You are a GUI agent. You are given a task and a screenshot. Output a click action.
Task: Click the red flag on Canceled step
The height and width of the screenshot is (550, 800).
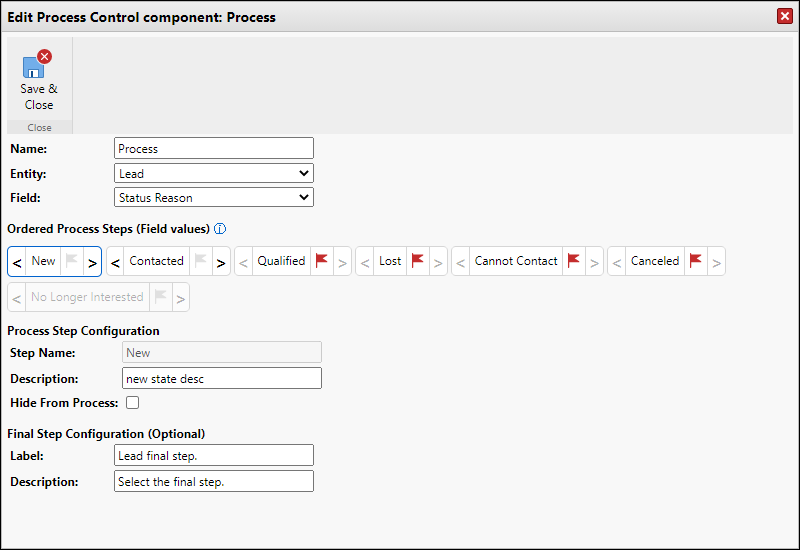[x=696, y=261]
